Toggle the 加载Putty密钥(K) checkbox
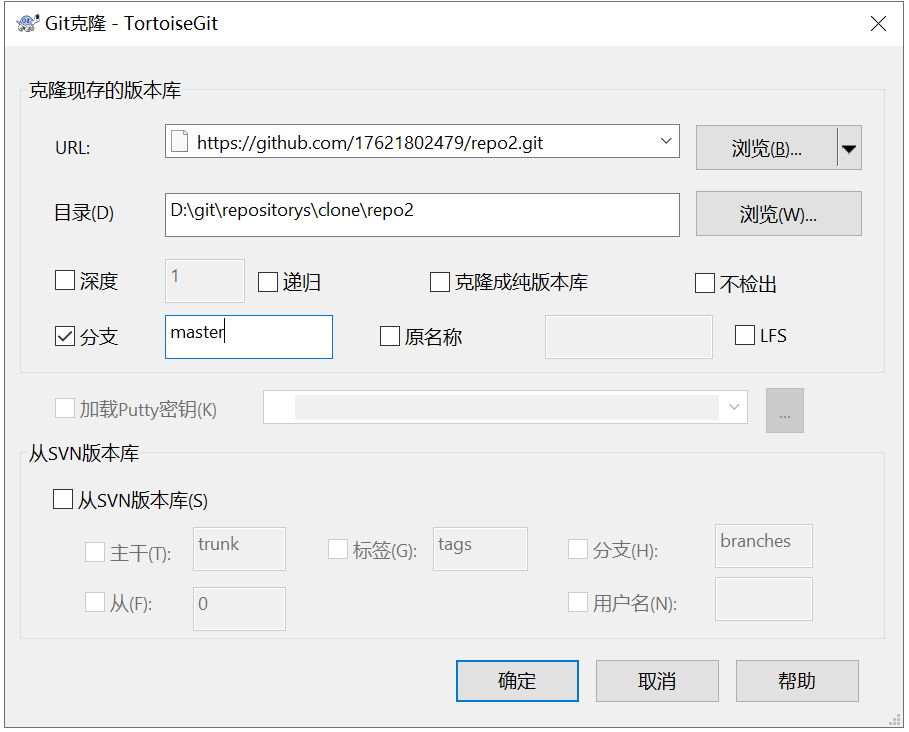The image size is (909, 732). (65, 408)
